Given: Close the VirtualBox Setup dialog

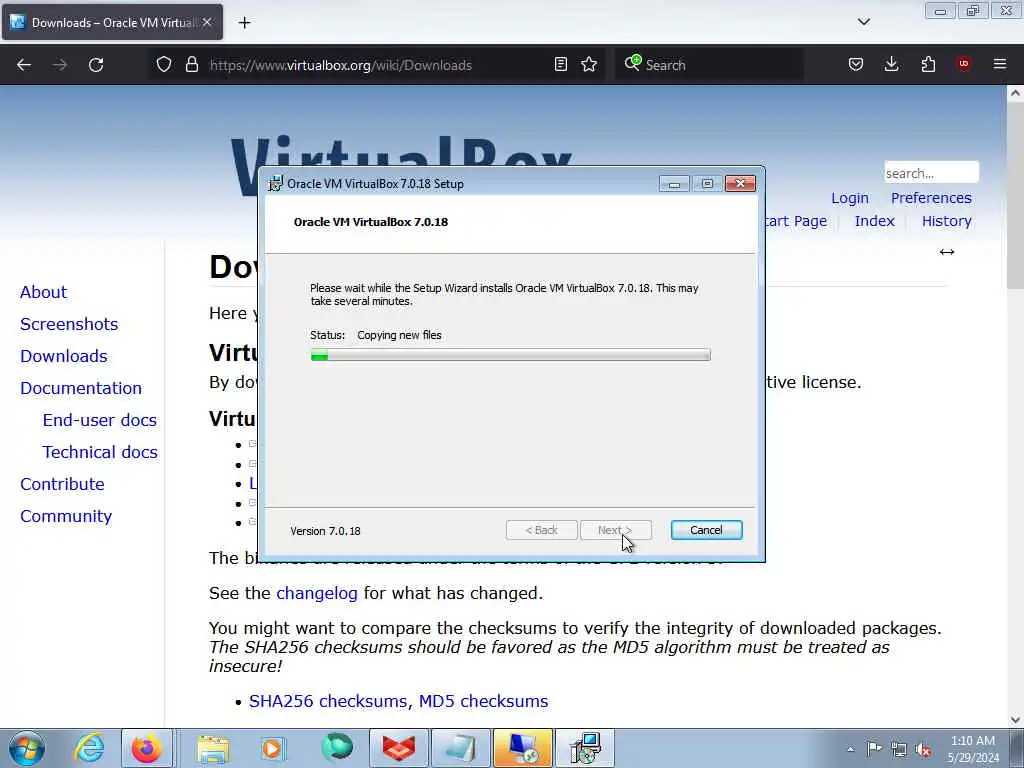Looking at the screenshot, I should [x=740, y=184].
